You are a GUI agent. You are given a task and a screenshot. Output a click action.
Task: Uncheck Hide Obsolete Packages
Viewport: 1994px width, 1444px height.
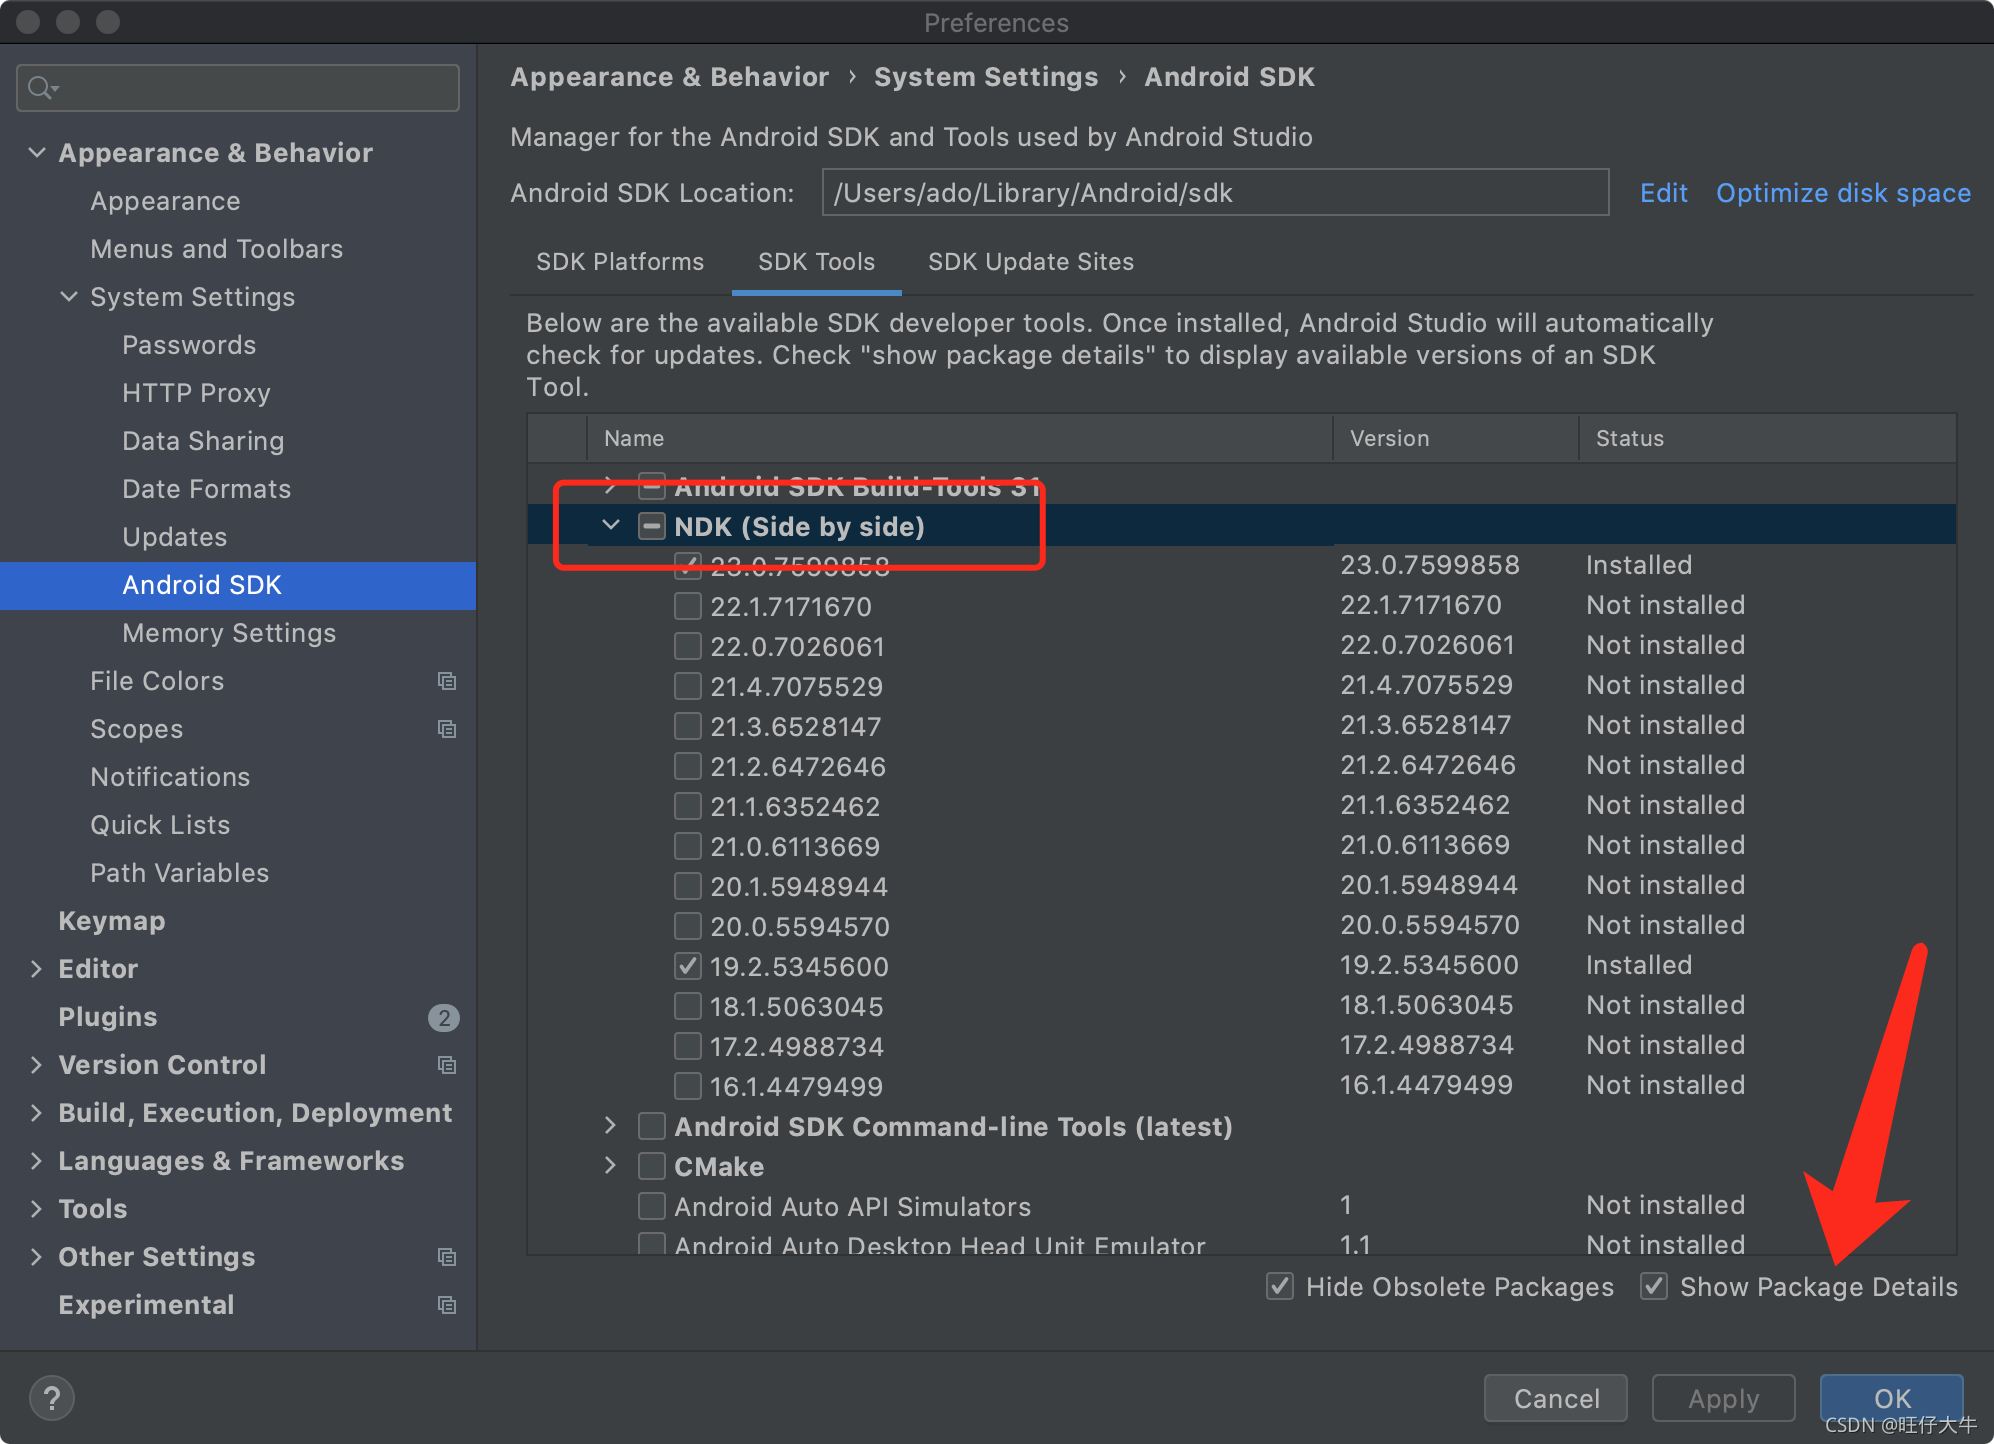(1280, 1287)
